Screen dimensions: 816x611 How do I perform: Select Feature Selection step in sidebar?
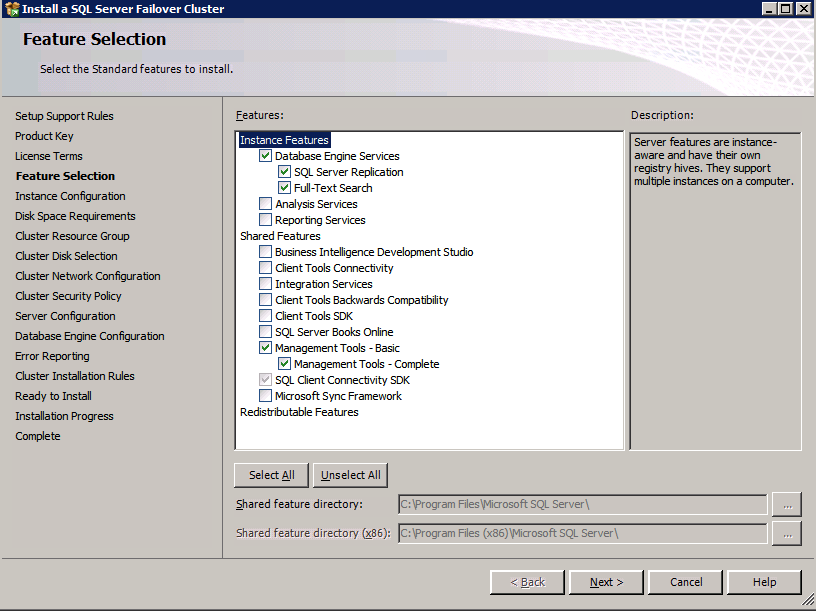click(65, 176)
